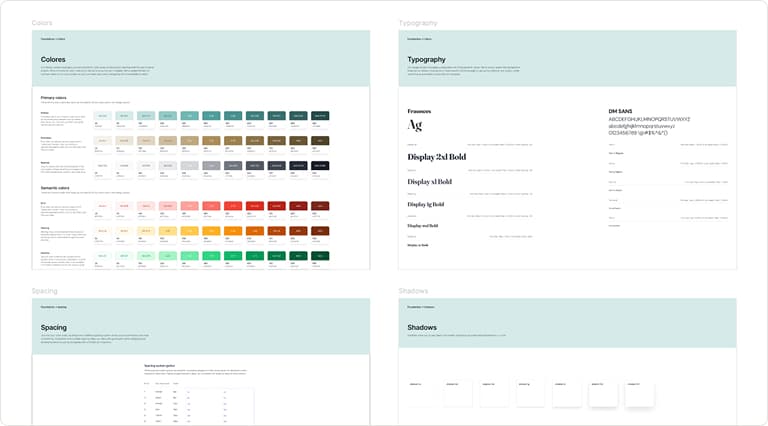Choose the near-black swatch in Neutral row
The width and height of the screenshot is (768, 426).
coord(320,166)
